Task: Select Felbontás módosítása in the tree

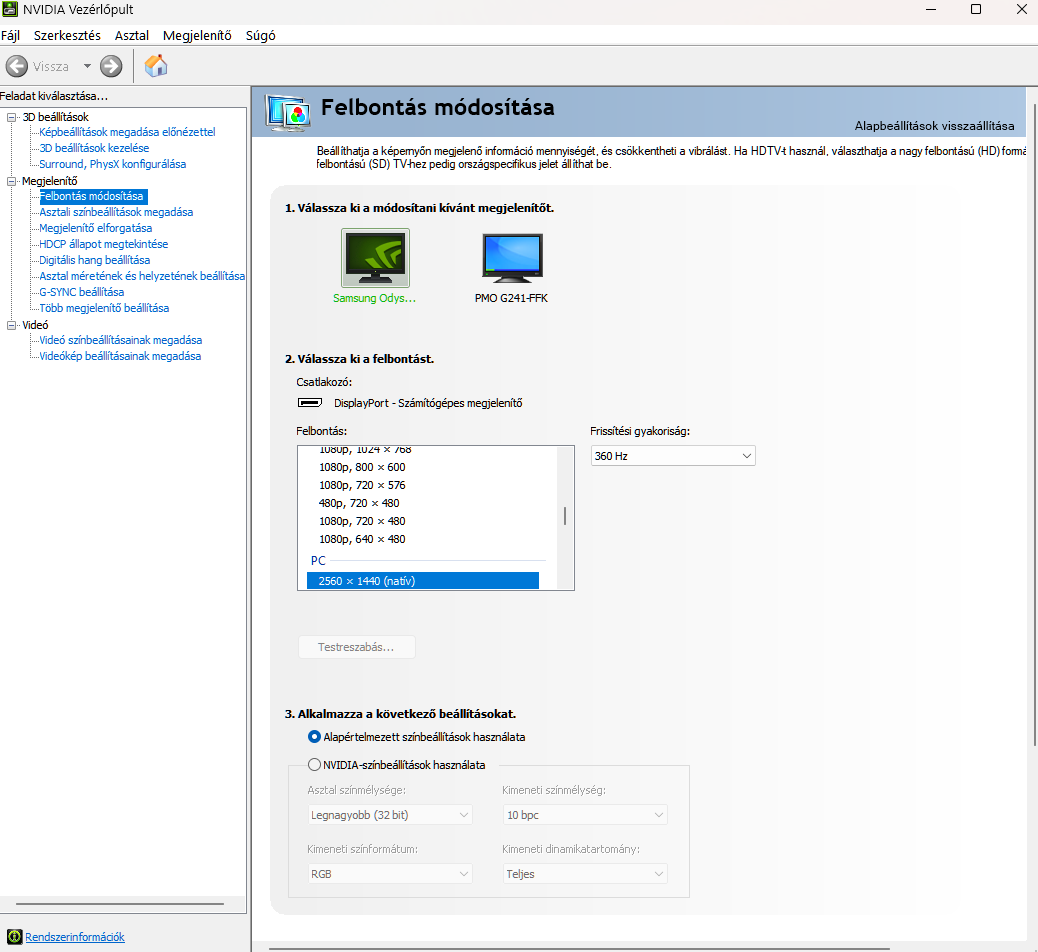Action: coord(93,197)
